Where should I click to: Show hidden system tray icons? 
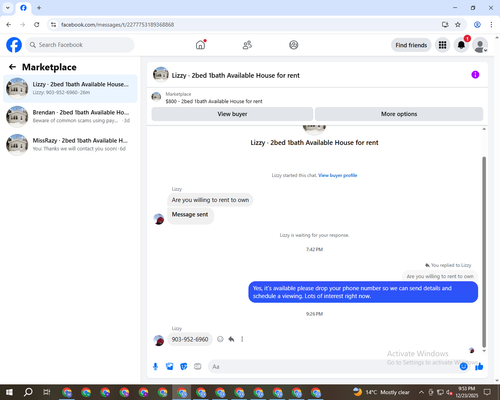click(421, 392)
